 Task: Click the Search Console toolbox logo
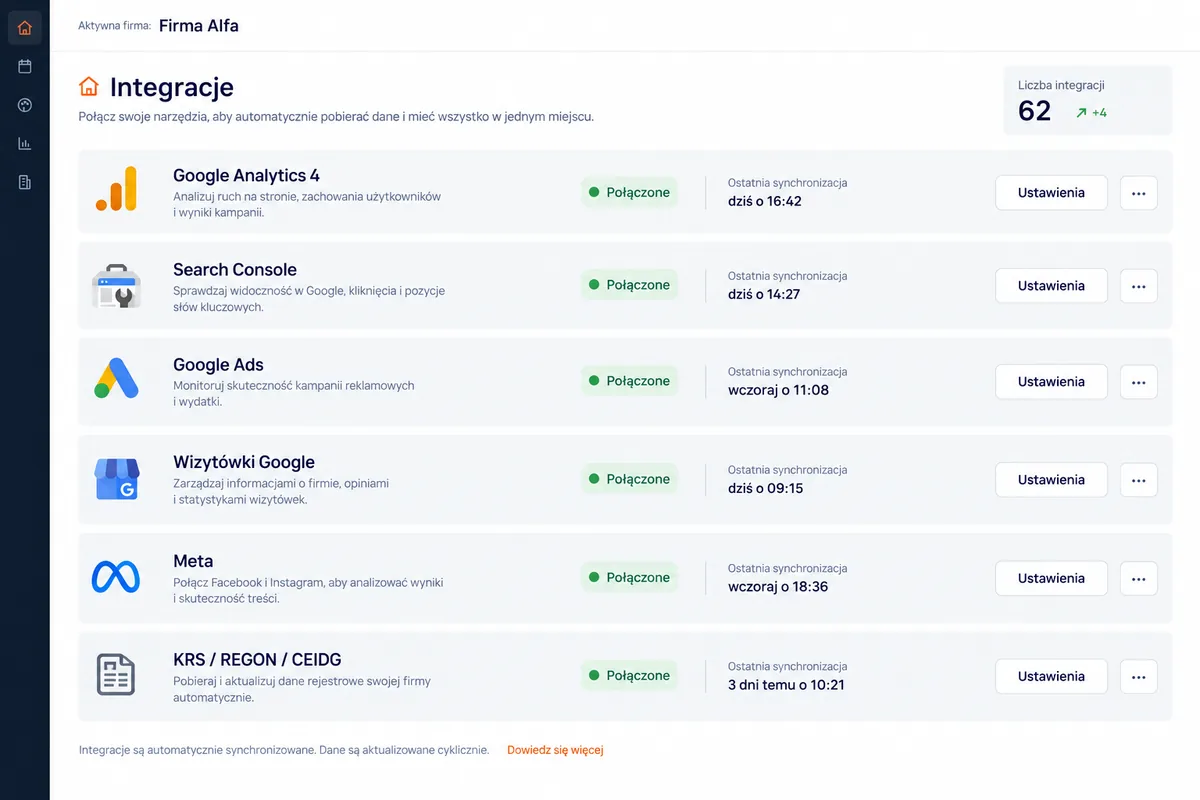[x=117, y=286]
